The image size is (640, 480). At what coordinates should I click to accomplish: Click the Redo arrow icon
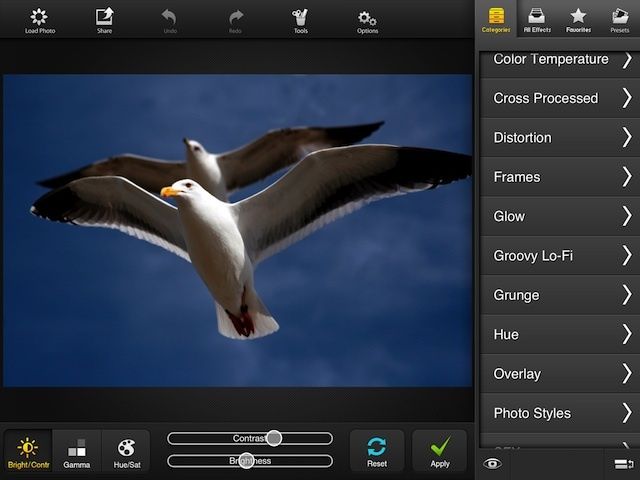point(236,19)
